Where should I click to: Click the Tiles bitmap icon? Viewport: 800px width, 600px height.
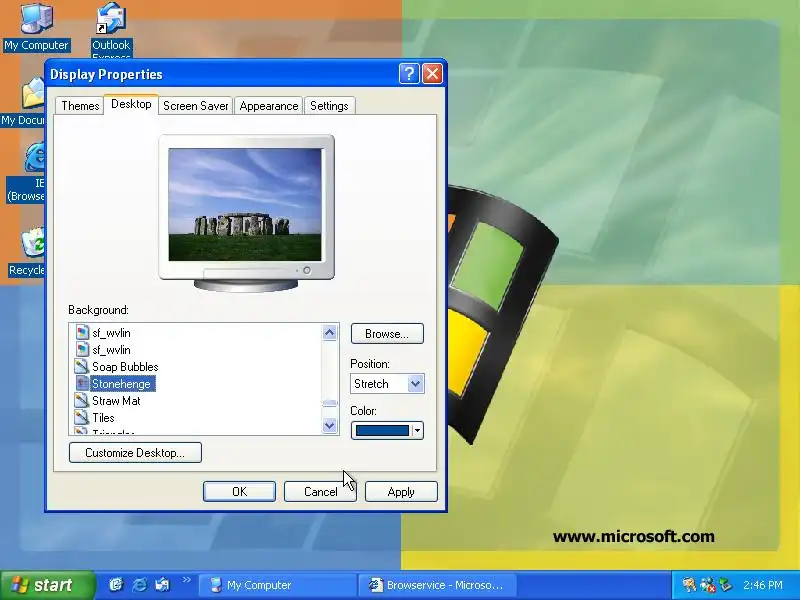pyautogui.click(x=82, y=417)
